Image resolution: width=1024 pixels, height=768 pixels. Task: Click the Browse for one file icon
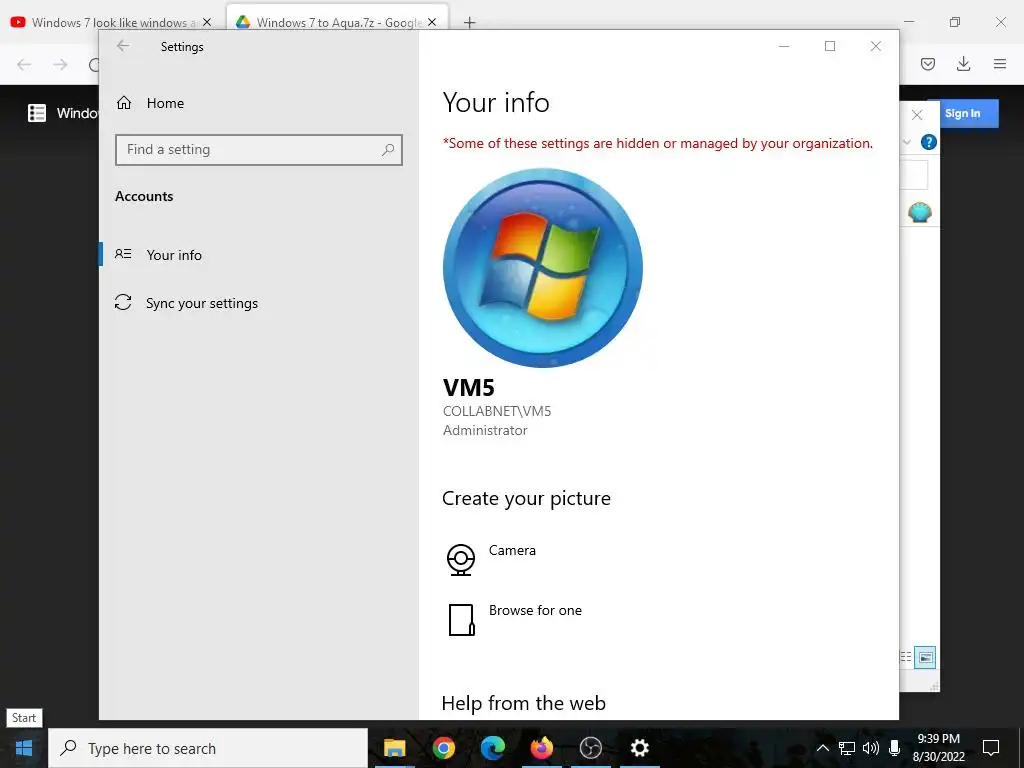tap(461, 620)
